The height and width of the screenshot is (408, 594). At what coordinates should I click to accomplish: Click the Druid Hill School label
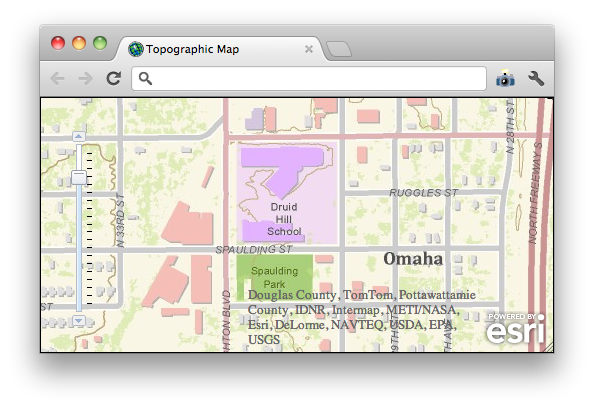[x=284, y=219]
